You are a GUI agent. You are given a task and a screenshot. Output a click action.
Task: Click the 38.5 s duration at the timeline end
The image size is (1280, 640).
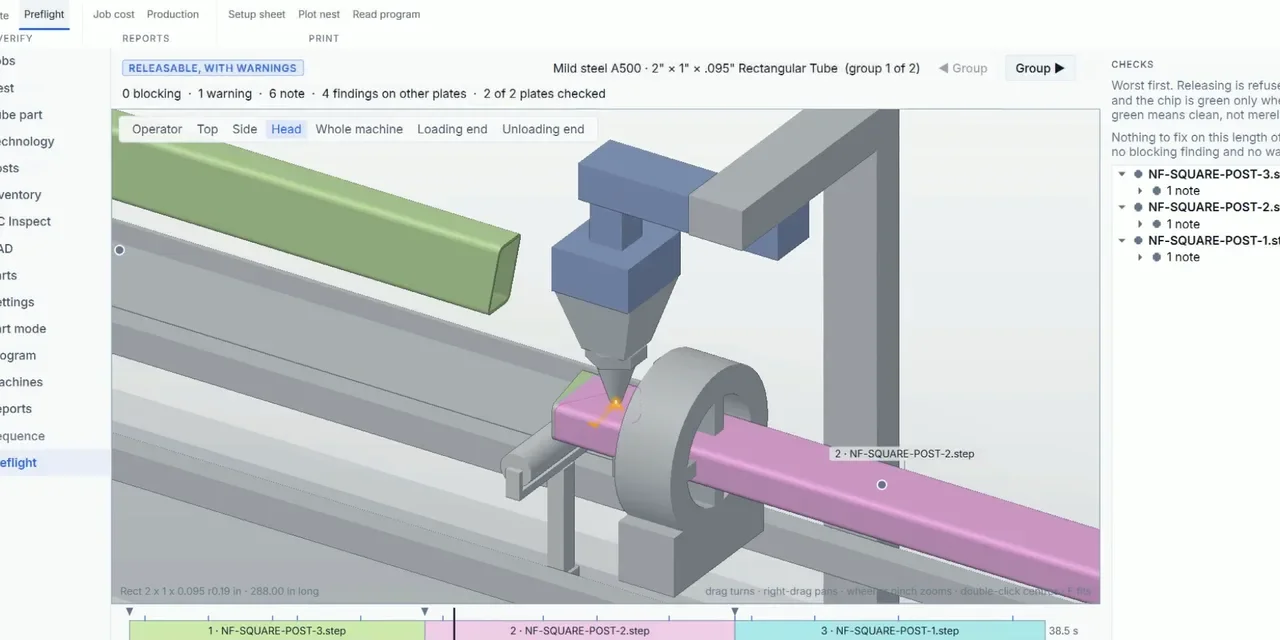point(1062,631)
